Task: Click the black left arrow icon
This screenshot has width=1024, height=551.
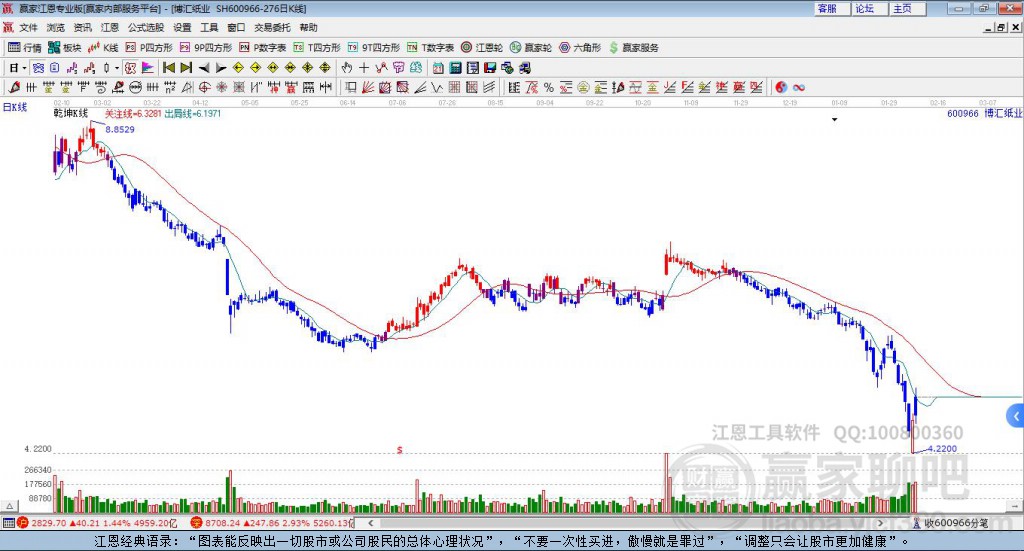Action: pos(204,68)
